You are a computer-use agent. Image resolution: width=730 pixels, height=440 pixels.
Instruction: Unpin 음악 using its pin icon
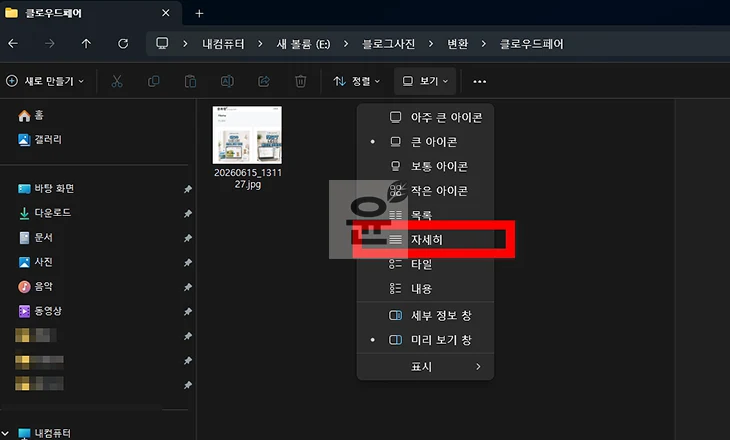(x=188, y=287)
